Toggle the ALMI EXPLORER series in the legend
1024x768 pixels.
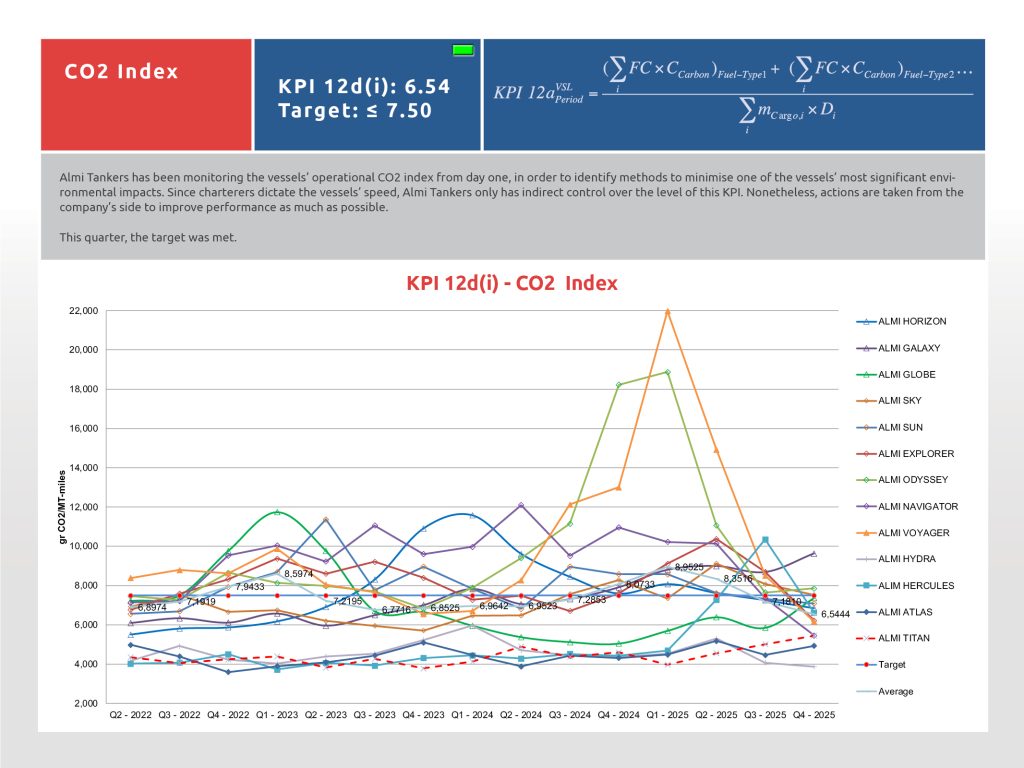[913, 454]
